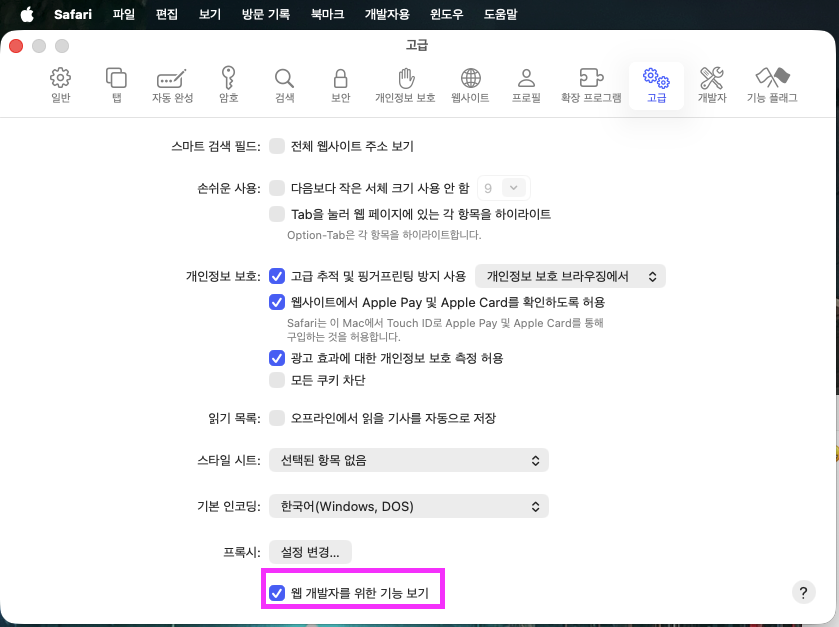Uncheck 웹 개발자를 위한 기능 보기
Screen dimensions: 839x627
[277, 593]
